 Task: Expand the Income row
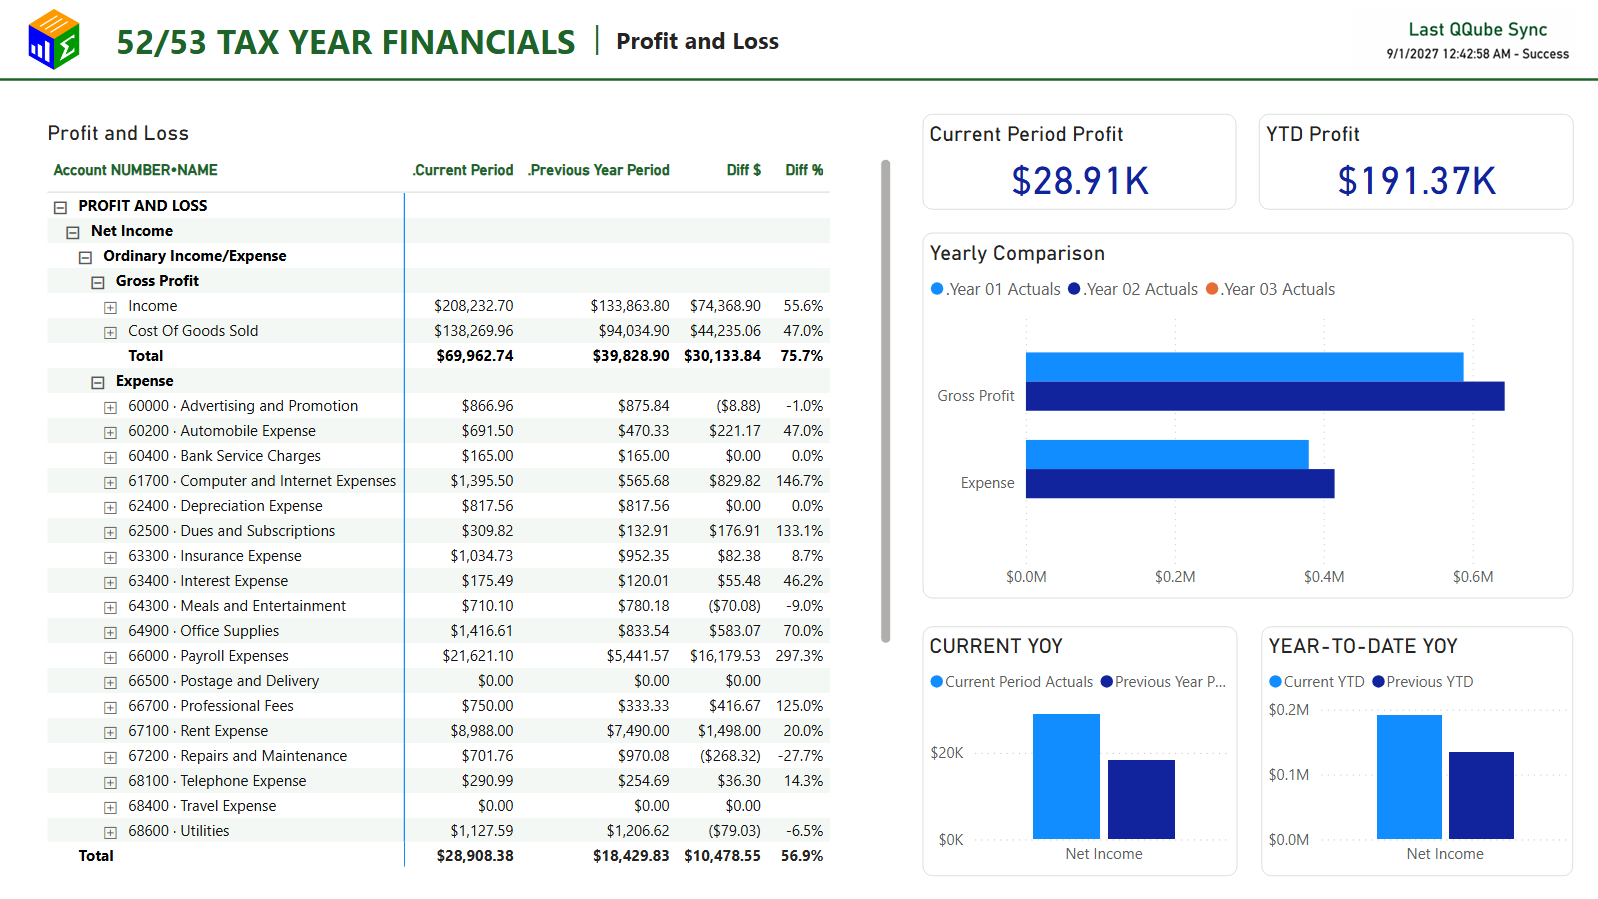click(110, 307)
